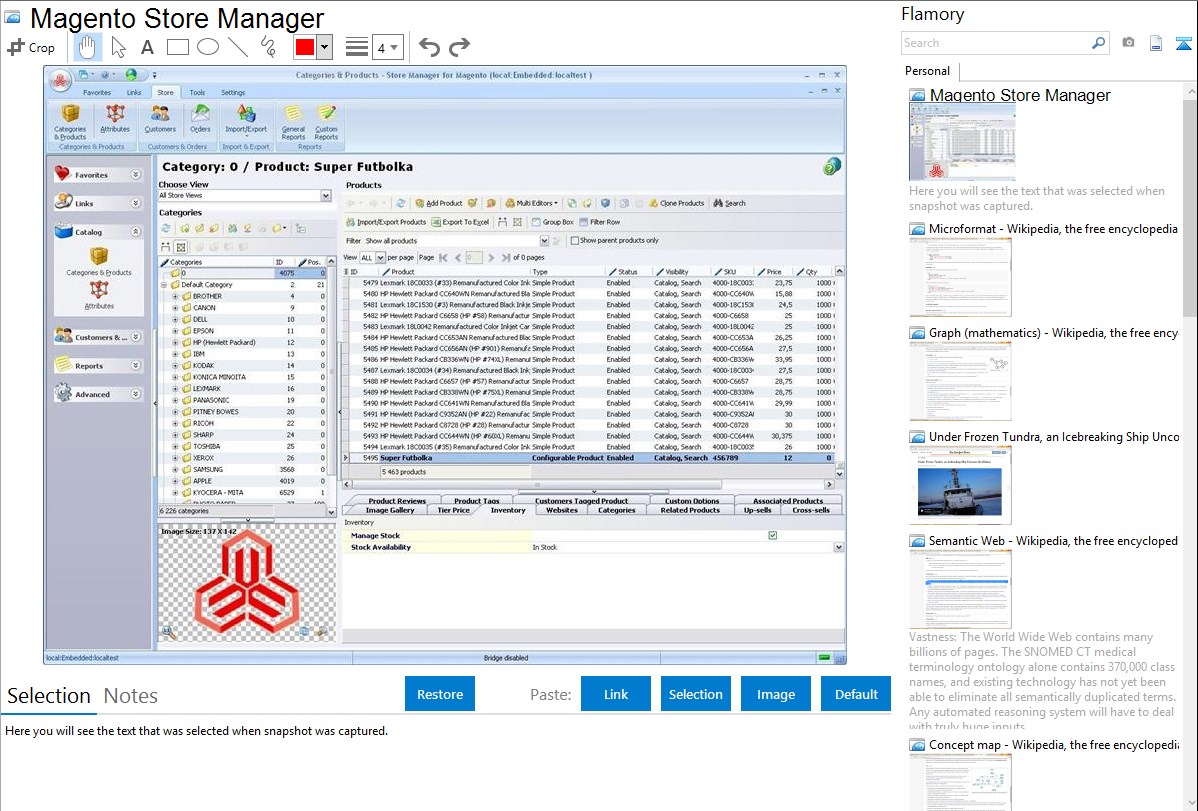This screenshot has height=811, width=1198.
Task: Click the Attributes icon in Catalog sidebar
Action: pos(99,294)
